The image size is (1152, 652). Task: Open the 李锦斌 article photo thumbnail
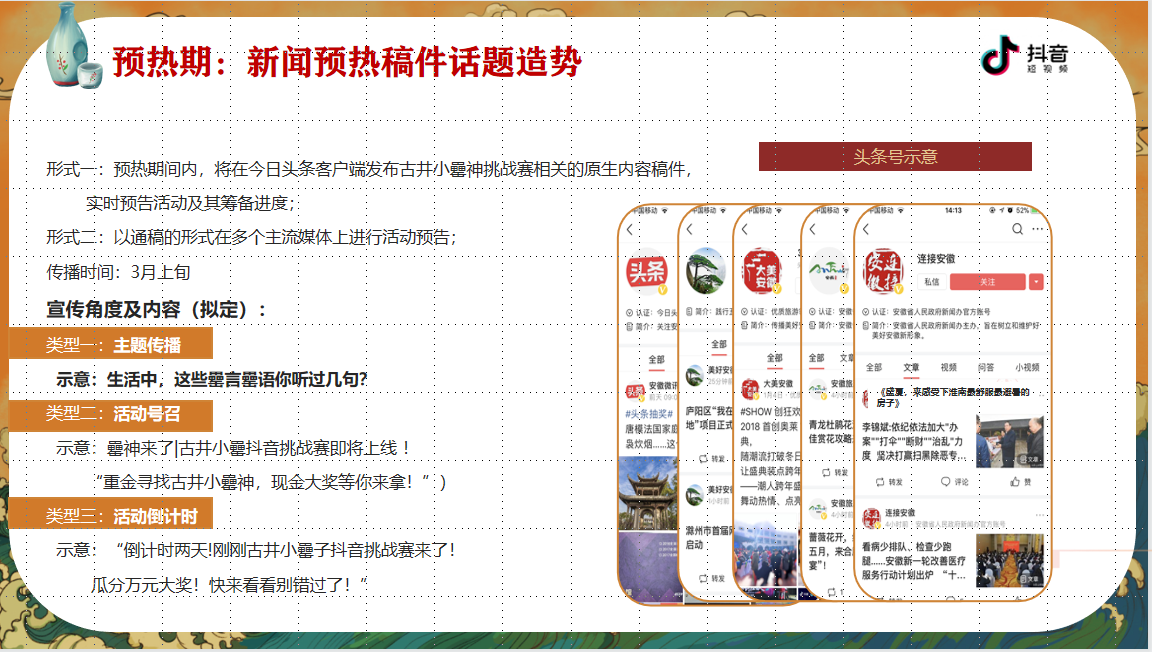click(1009, 440)
